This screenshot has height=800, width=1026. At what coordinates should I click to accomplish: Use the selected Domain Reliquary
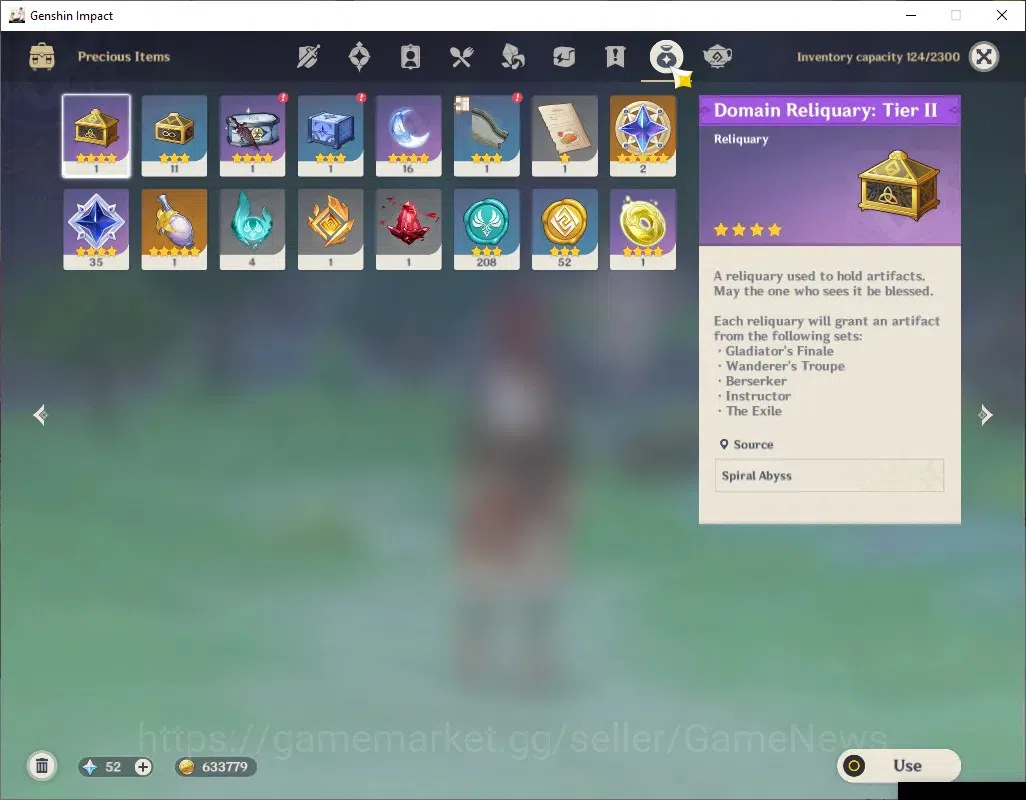(898, 765)
